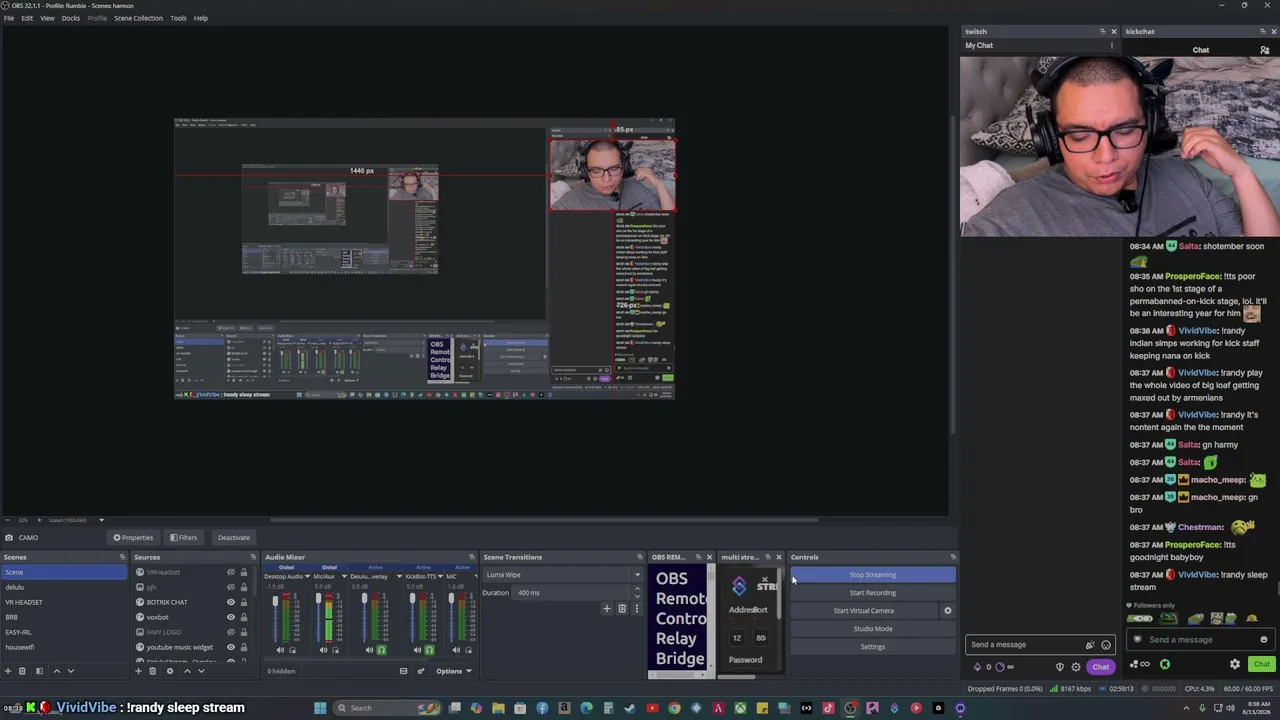Image resolution: width=1280 pixels, height=720 pixels.
Task: Open Twitch chat settings gear
Action: tap(1076, 667)
